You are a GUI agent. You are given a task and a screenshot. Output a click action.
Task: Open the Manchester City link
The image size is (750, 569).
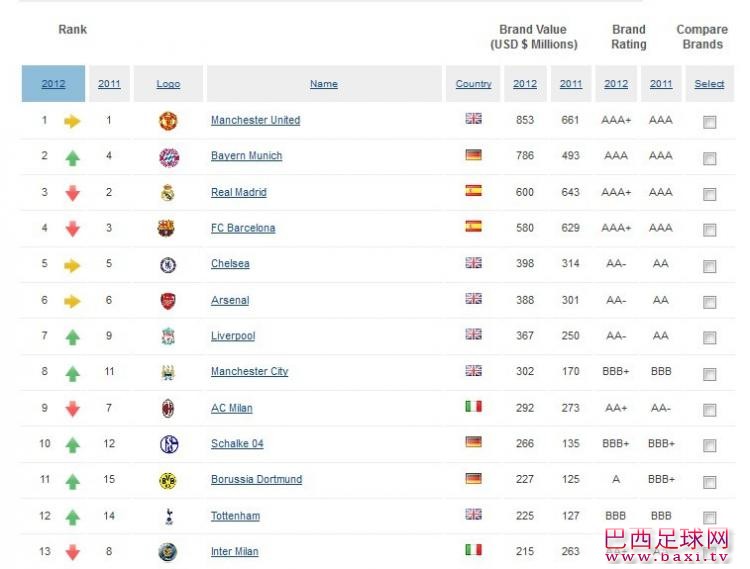(250, 371)
